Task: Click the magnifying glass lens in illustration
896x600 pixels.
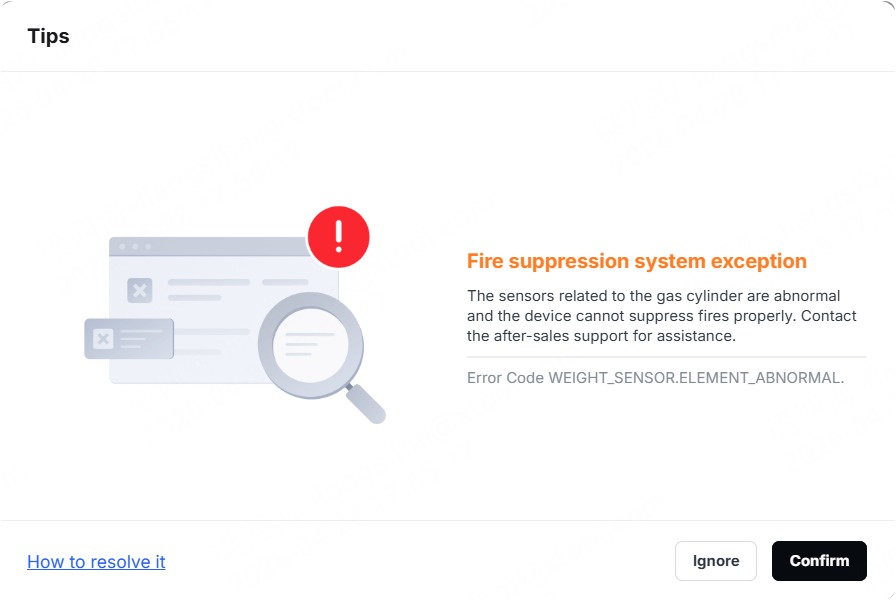Action: [311, 345]
